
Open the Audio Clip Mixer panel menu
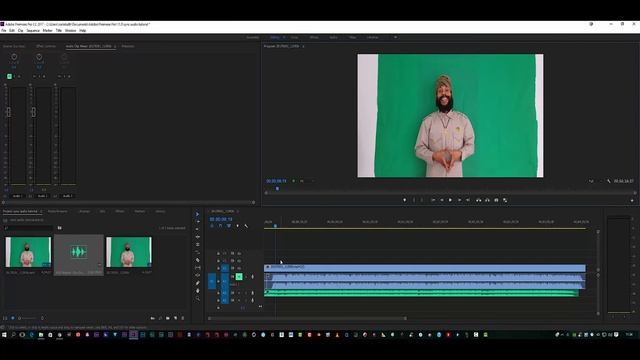pyautogui.click(x=115, y=47)
